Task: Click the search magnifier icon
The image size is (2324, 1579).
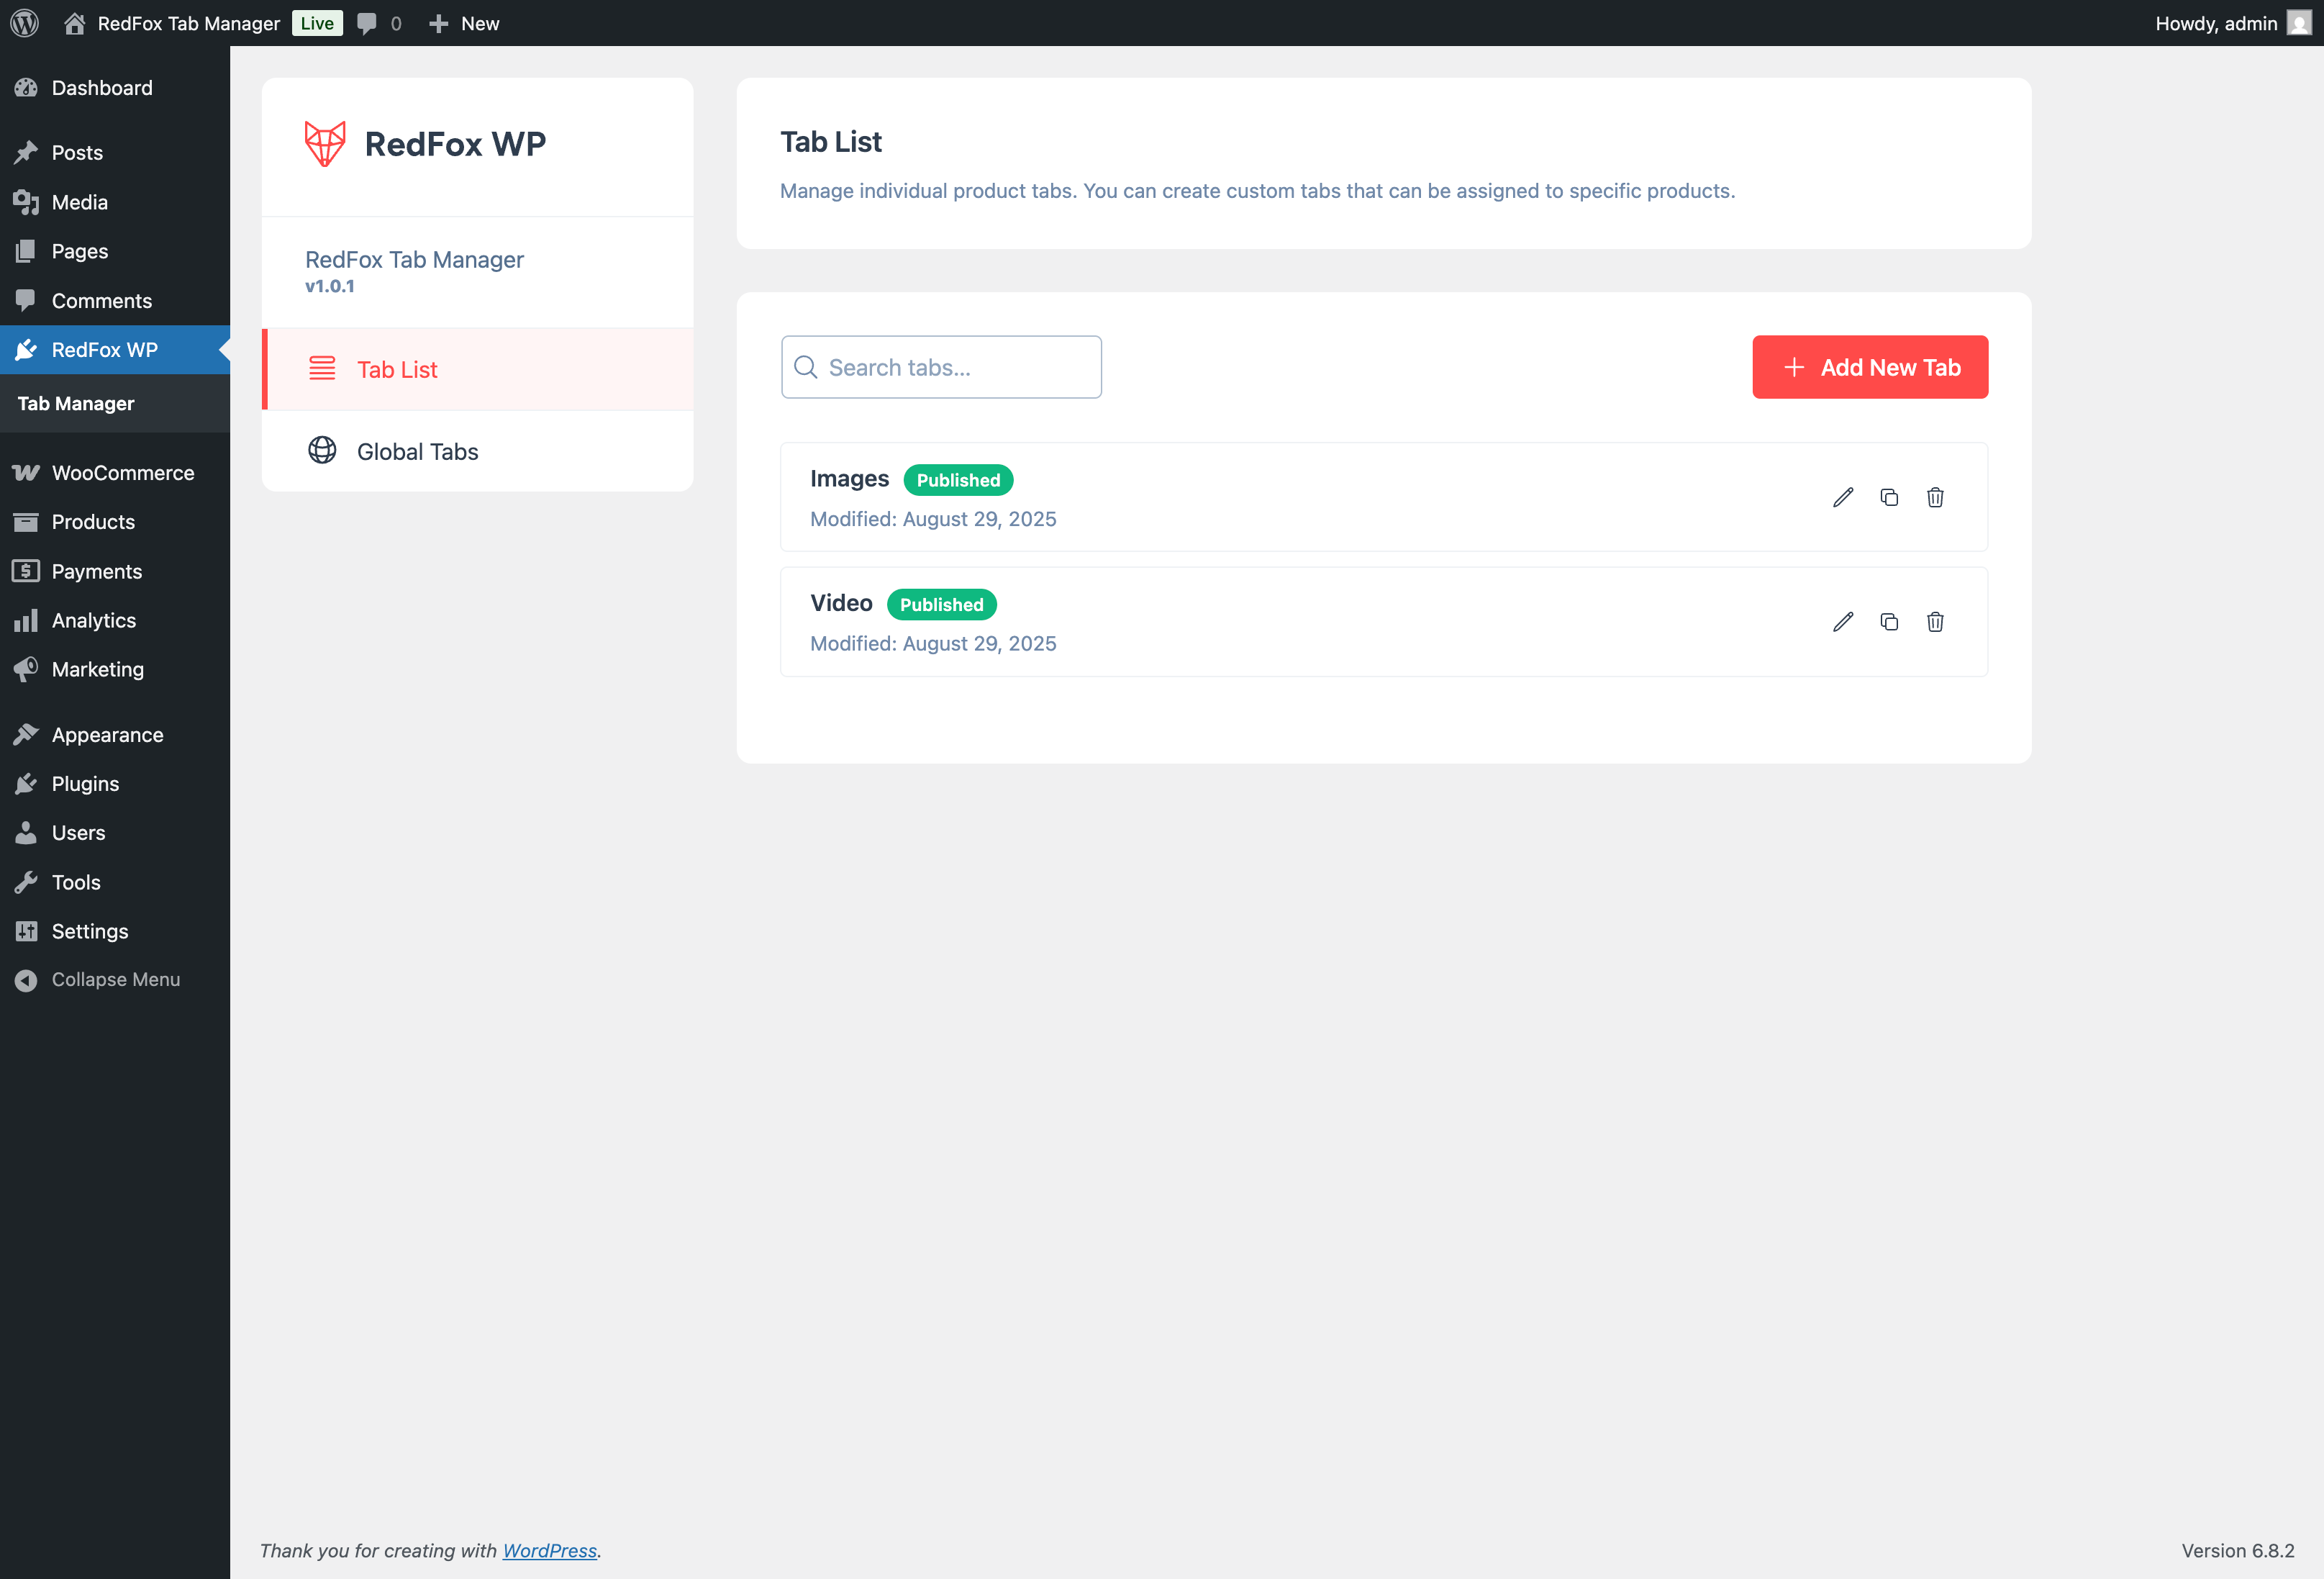Action: (806, 367)
